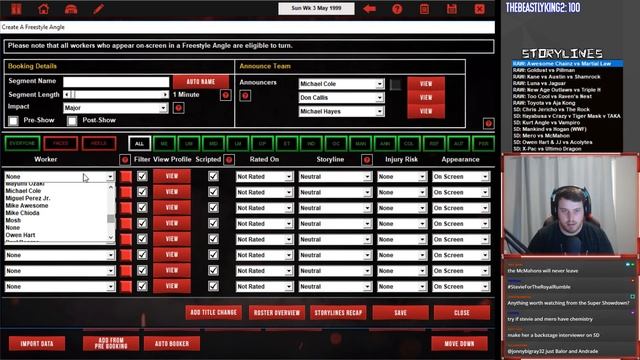The image size is (640, 360).
Task: Open the Storyline column help icon
Action: pos(367,160)
